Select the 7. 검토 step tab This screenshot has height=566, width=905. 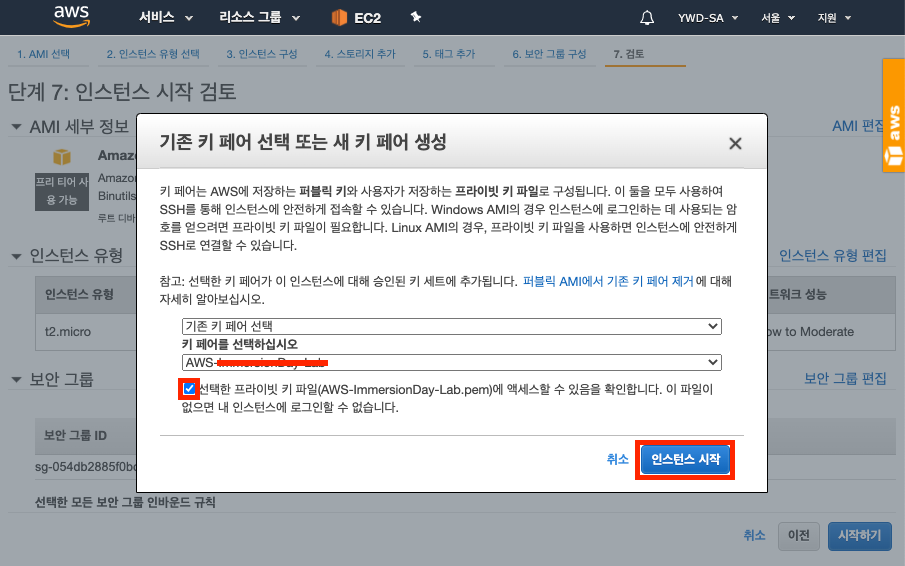coord(629,54)
